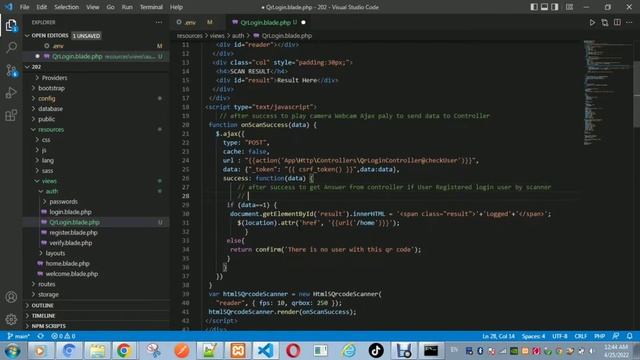Open the Edit menu

(x=42, y=7)
